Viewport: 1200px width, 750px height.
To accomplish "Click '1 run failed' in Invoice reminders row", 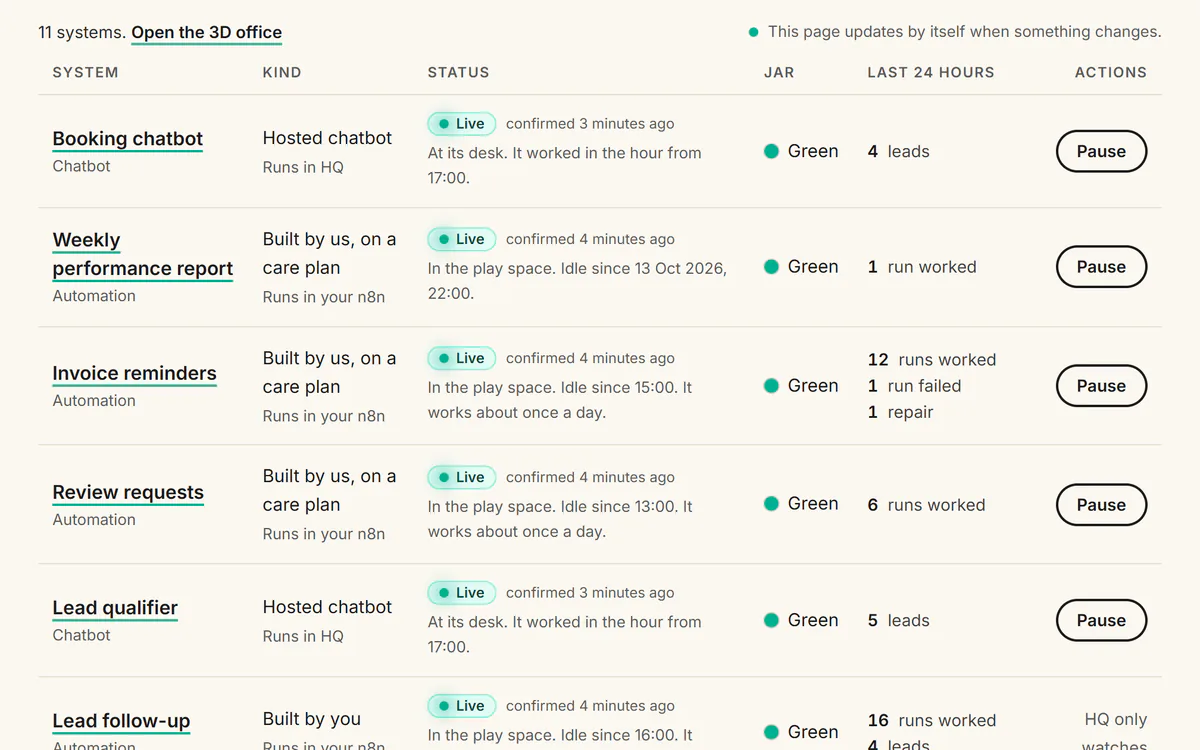I will [914, 386].
